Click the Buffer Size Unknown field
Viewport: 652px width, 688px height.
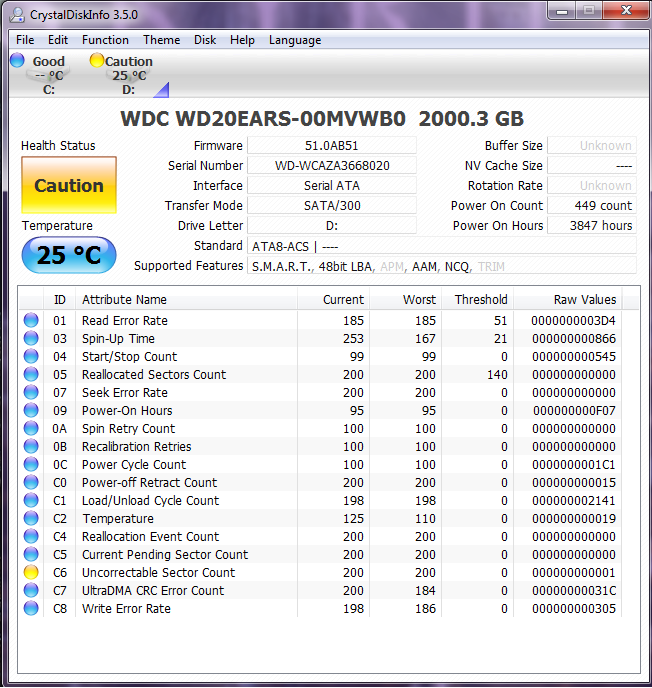coord(592,145)
